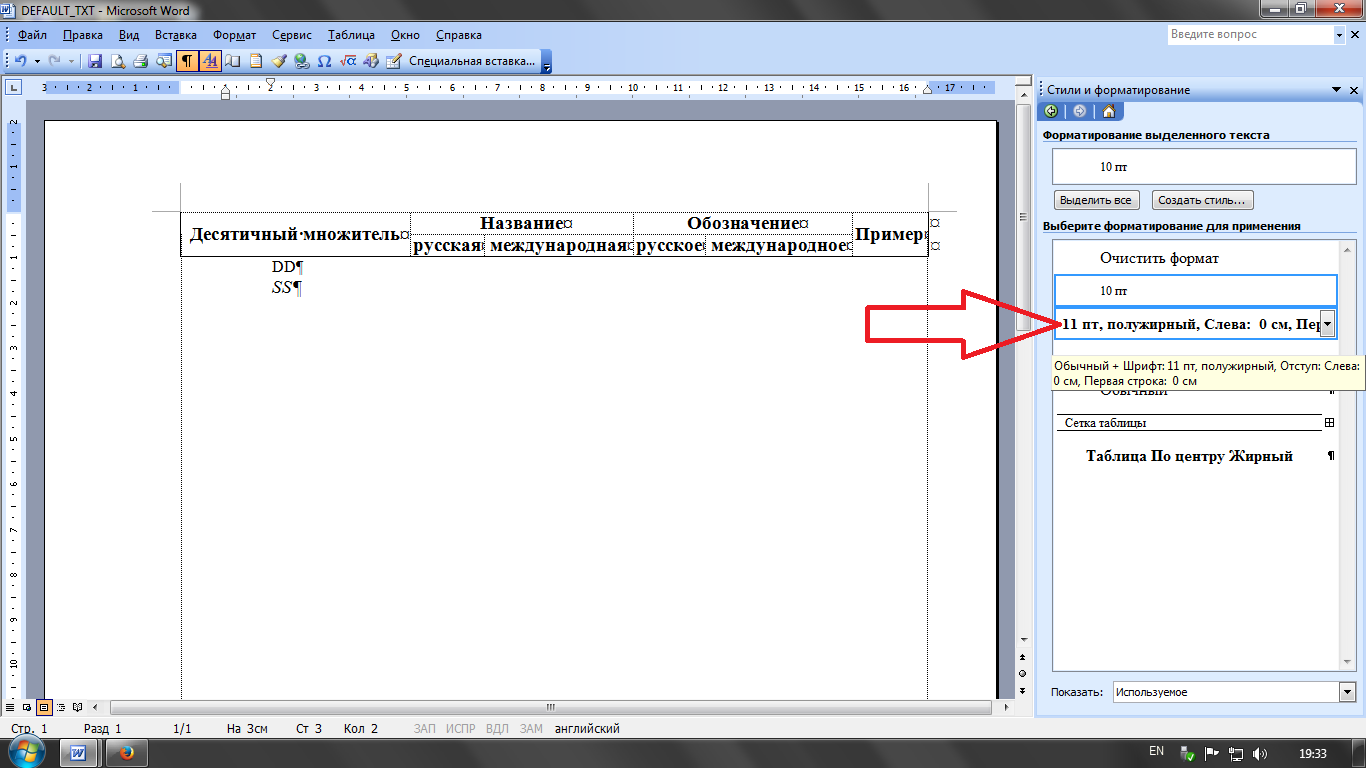
Task: Toggle ЗАМ overtype mode in status bar
Action: pos(532,729)
